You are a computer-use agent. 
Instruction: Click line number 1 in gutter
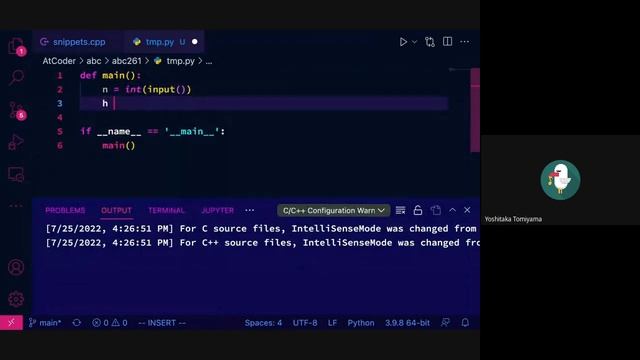point(60,76)
